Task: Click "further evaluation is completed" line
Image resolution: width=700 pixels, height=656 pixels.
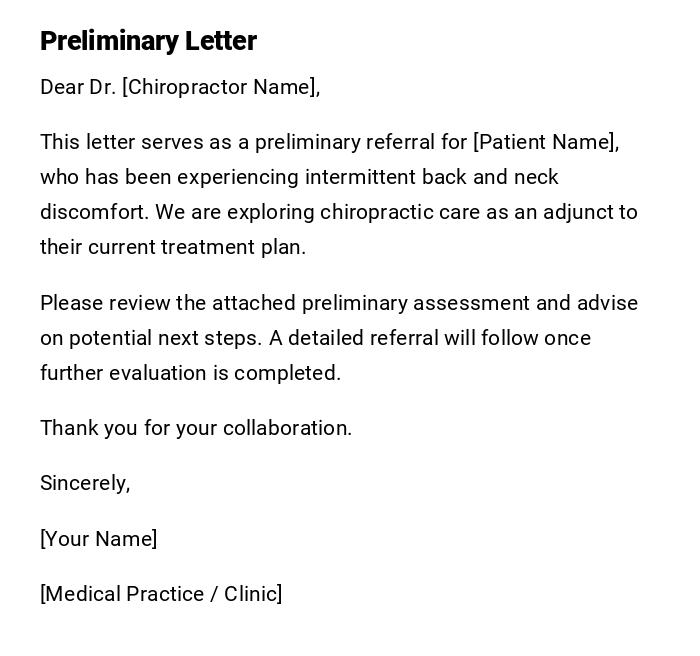Action: [190, 373]
